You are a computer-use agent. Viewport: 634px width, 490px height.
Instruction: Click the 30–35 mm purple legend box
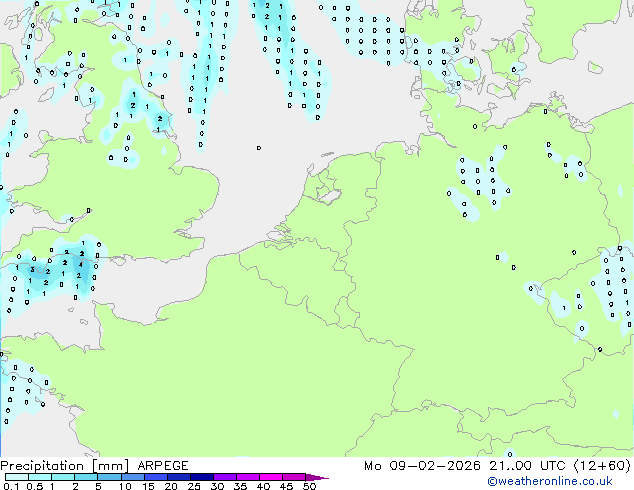point(224,477)
